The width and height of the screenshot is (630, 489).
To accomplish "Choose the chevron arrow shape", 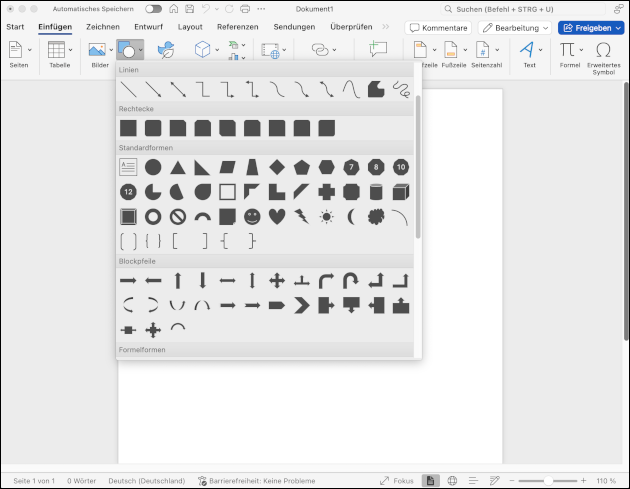I will 302,305.
